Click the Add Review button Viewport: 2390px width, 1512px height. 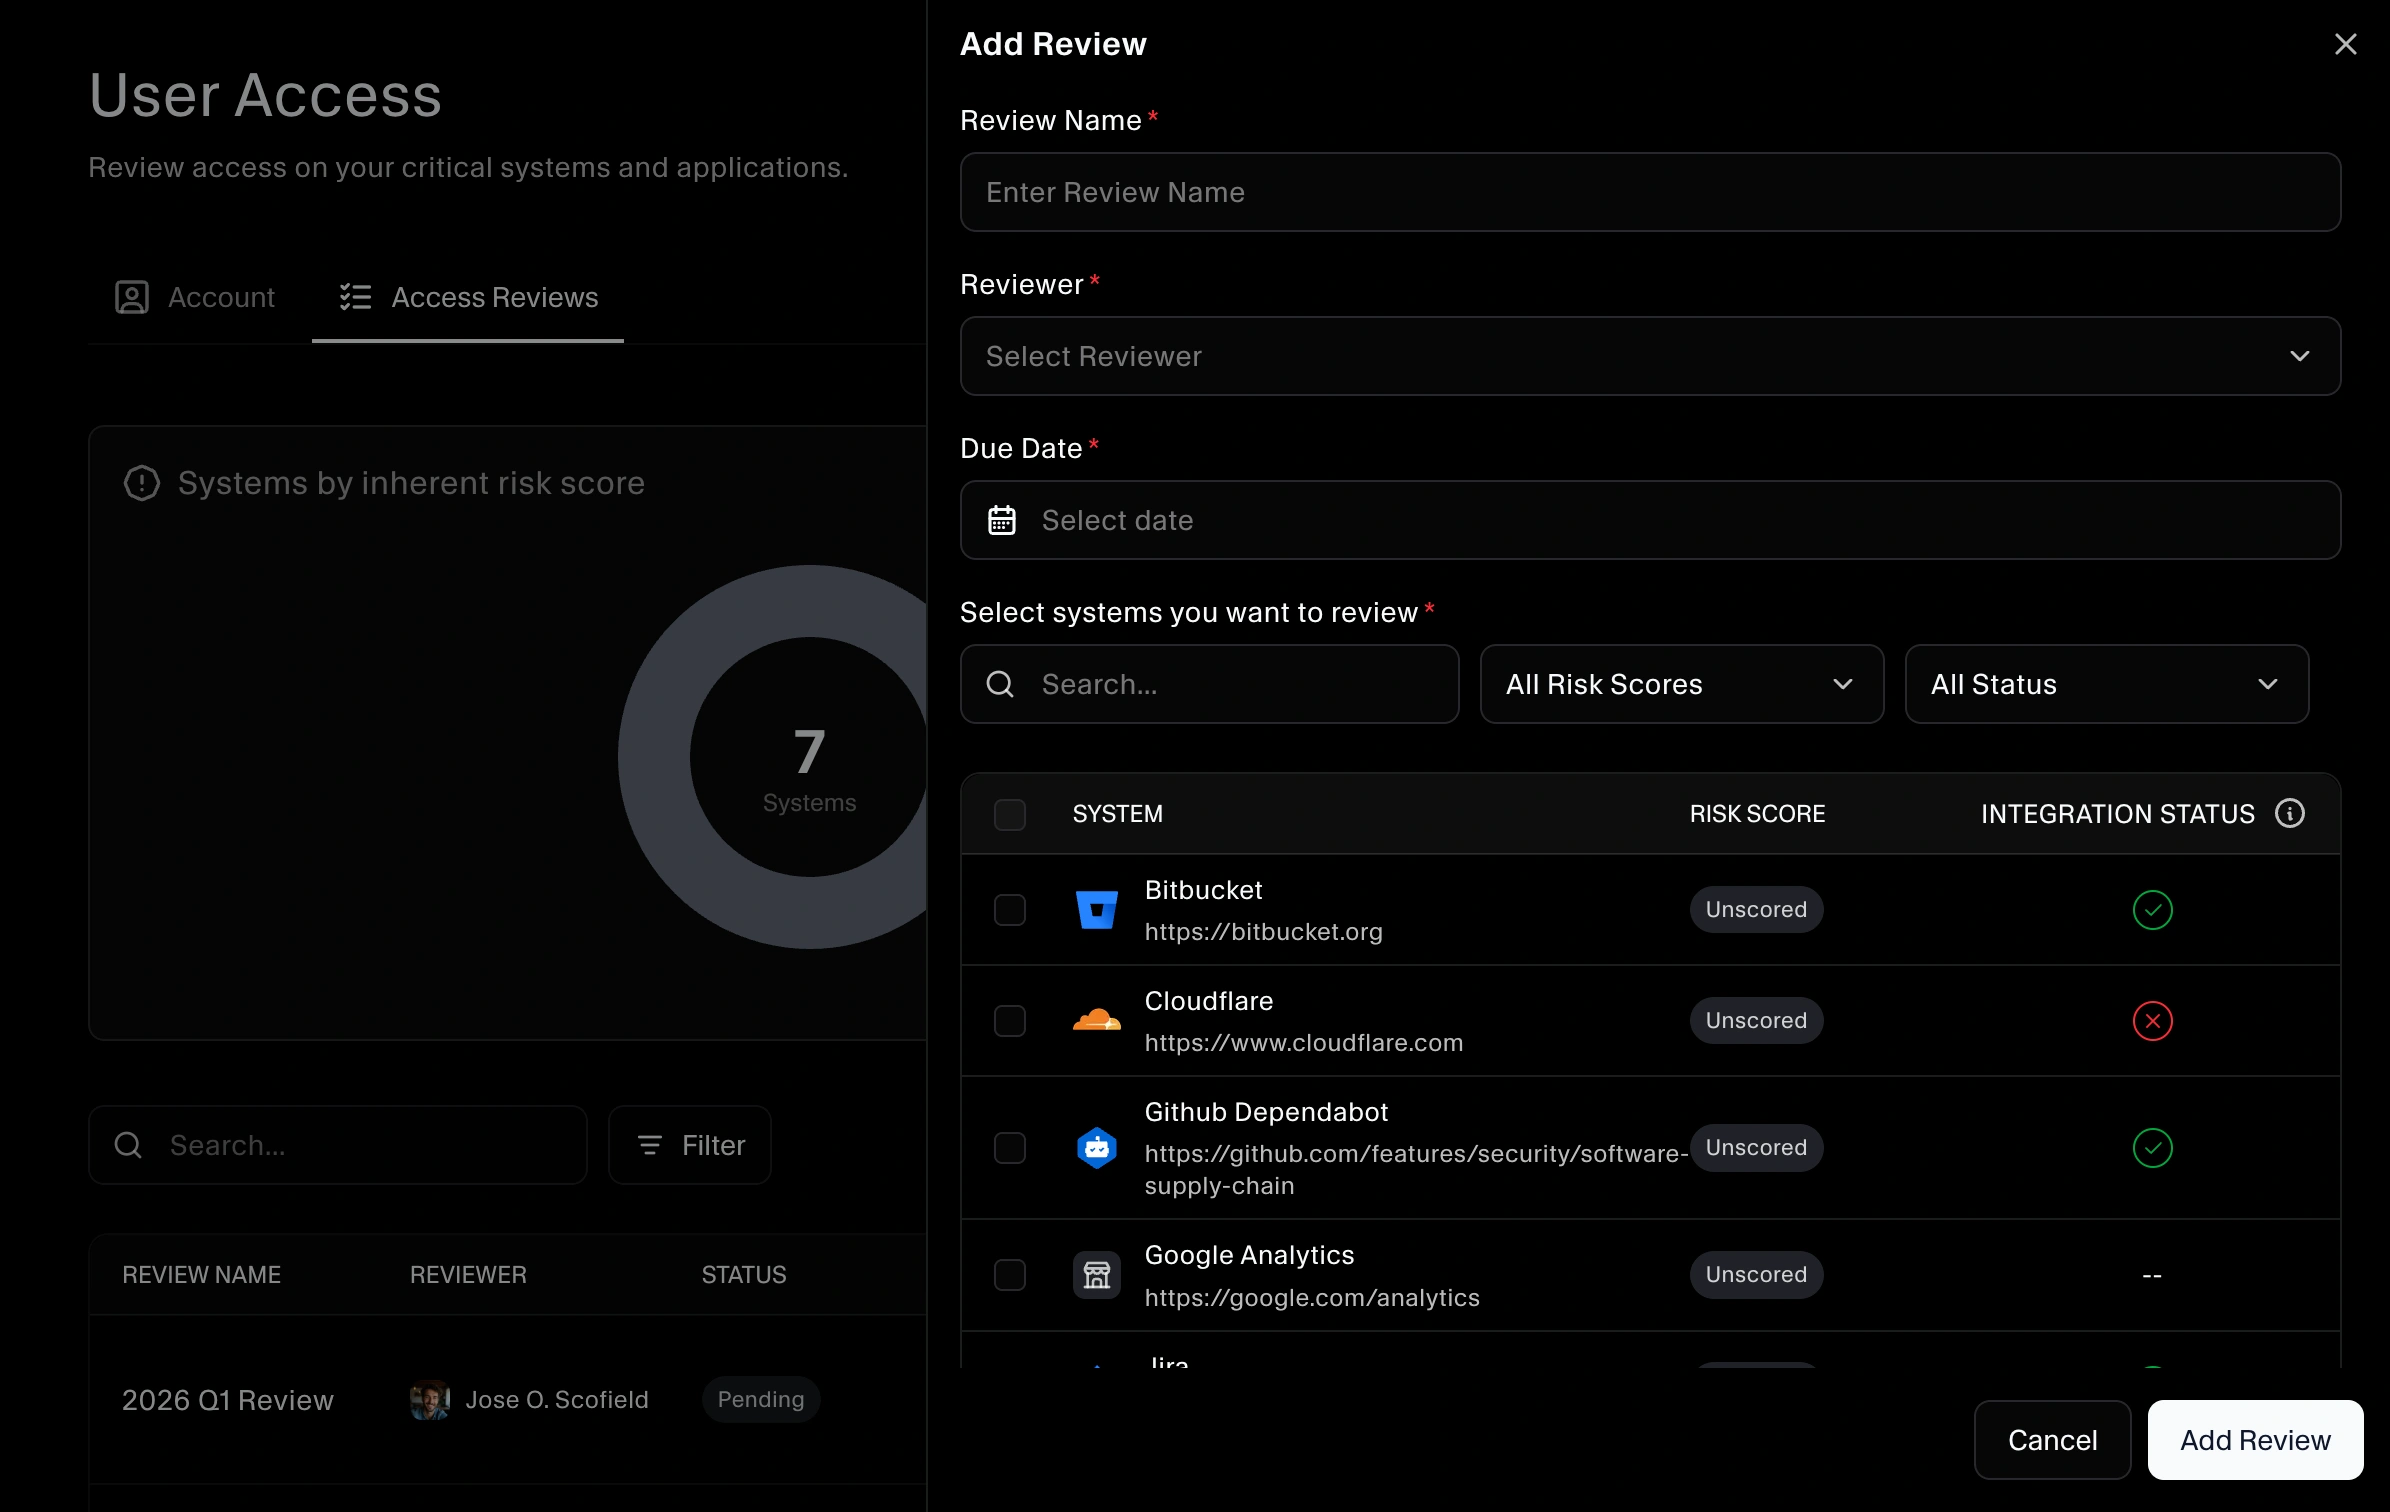2254,1439
